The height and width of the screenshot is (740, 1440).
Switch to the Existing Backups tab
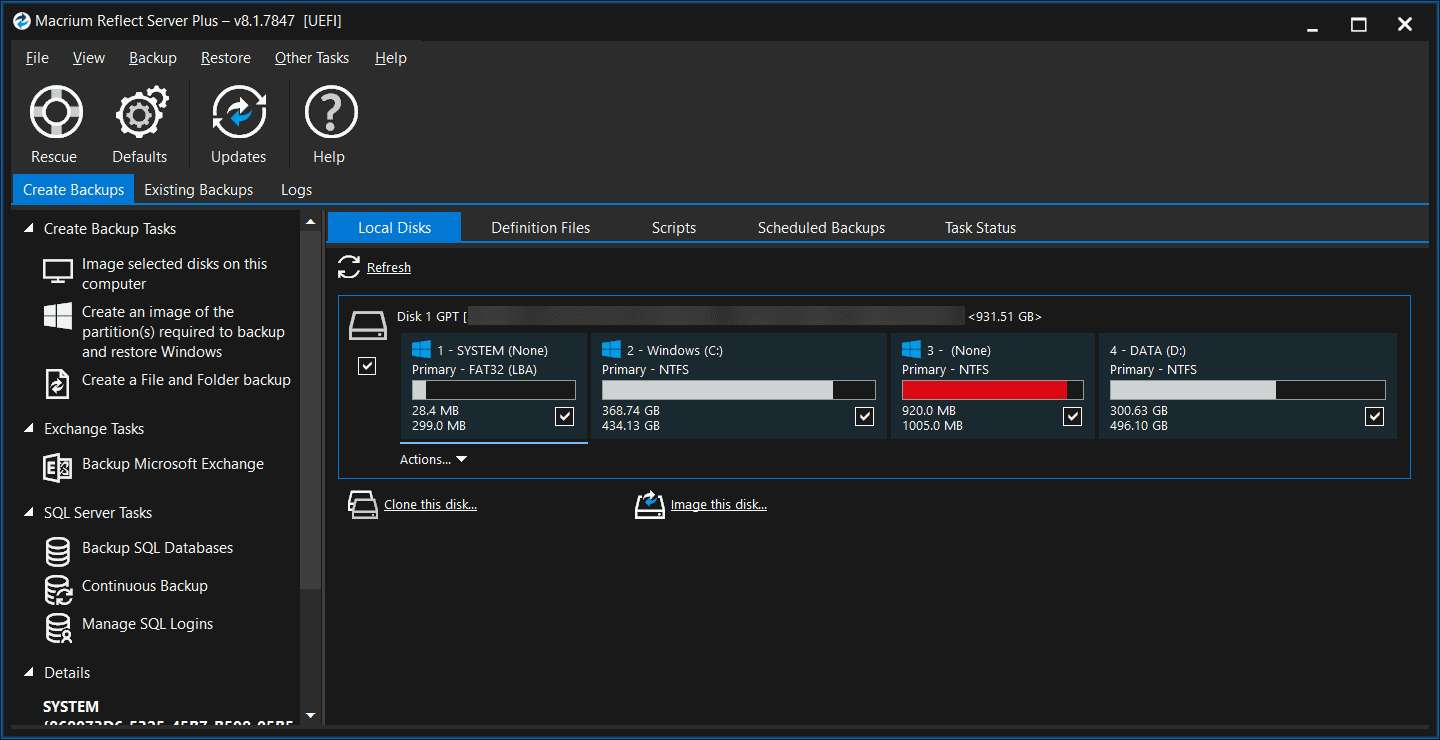(199, 190)
